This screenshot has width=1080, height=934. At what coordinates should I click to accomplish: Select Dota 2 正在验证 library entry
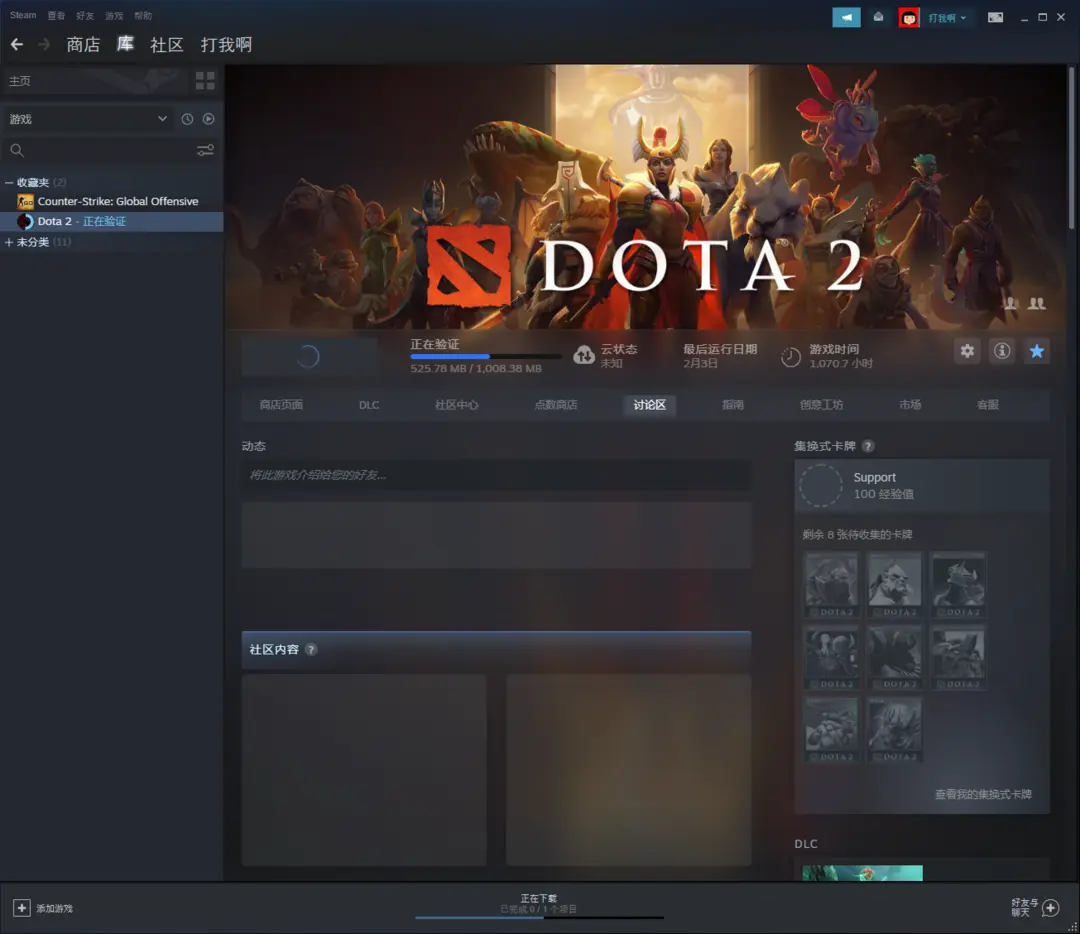(x=112, y=221)
